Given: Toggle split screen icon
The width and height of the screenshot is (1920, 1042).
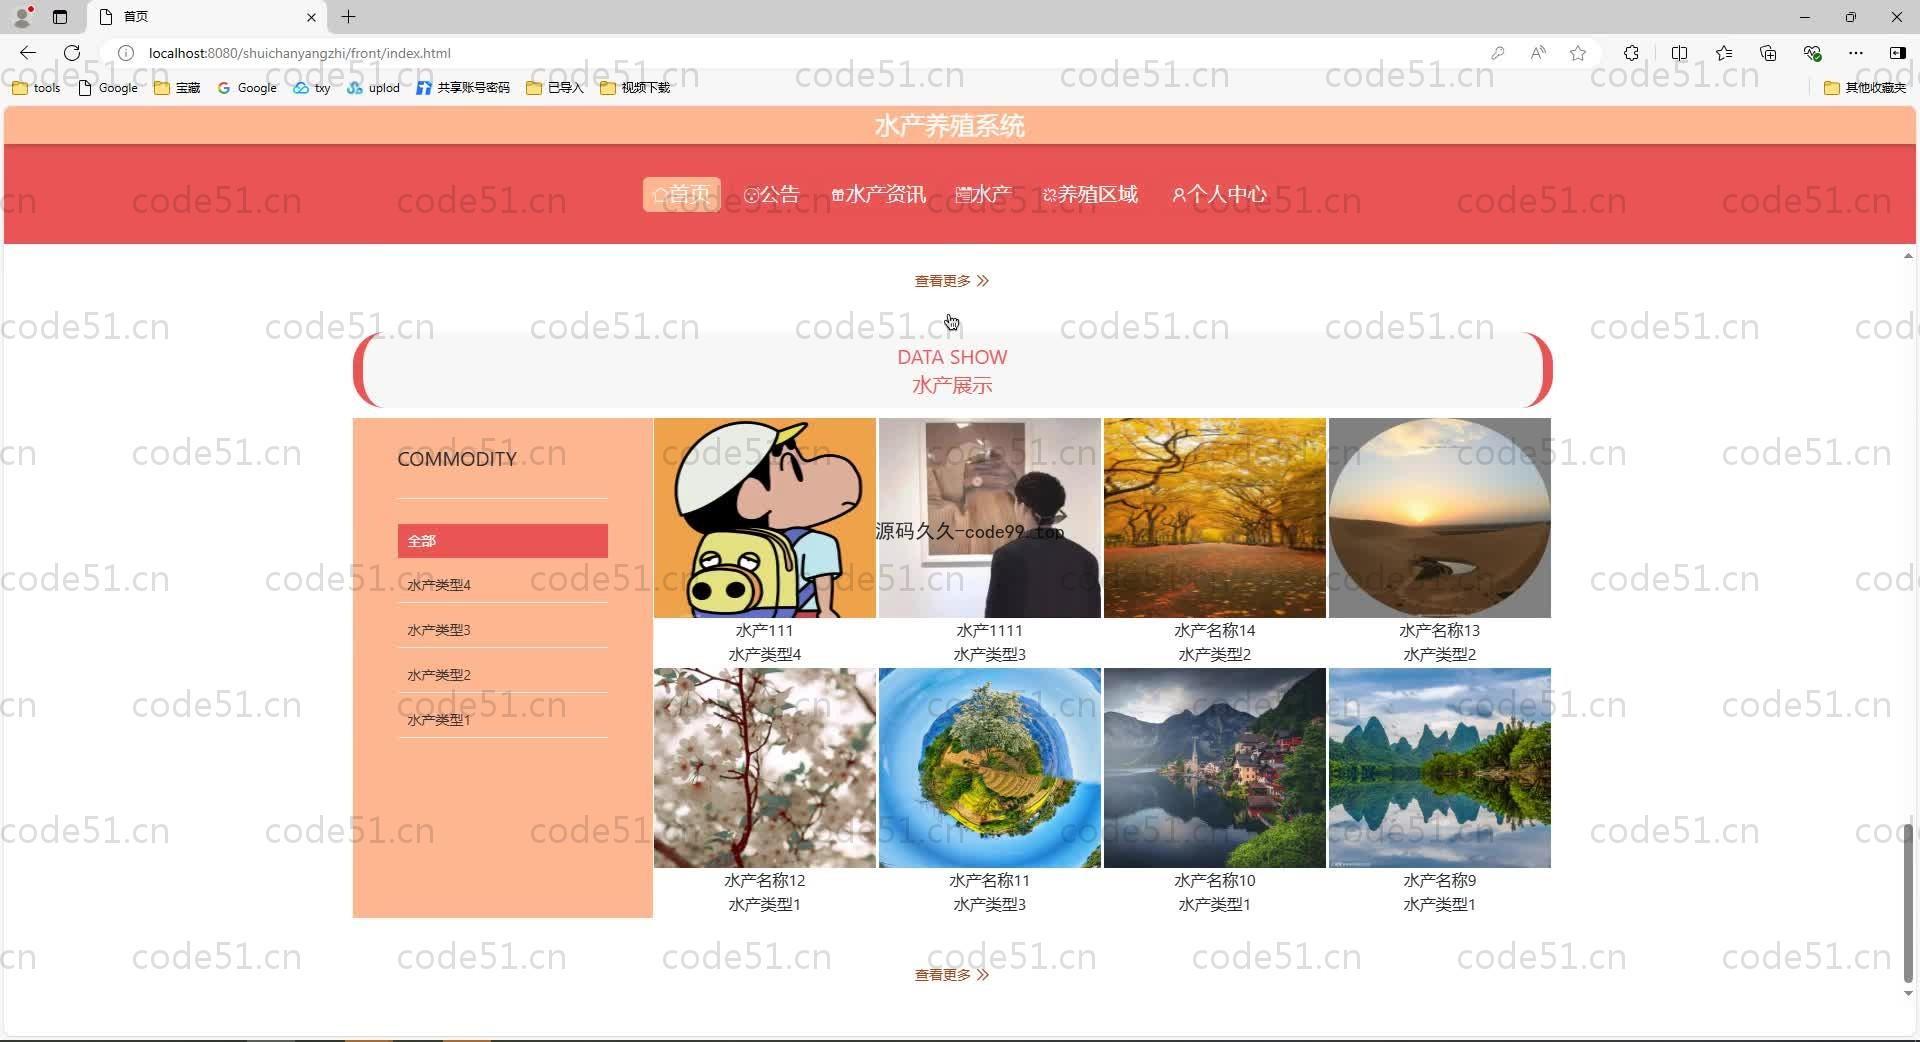Looking at the screenshot, I should [x=1679, y=53].
